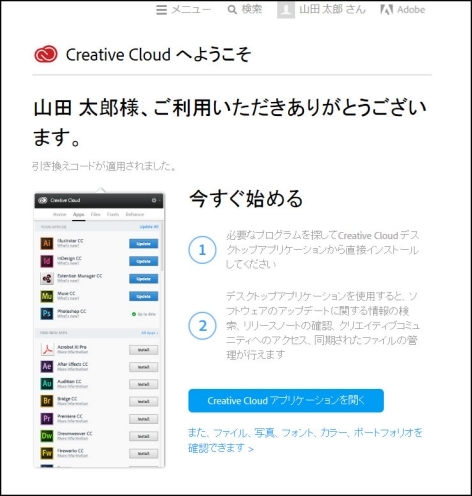Click the Fireworks CC Fw icon
This screenshot has height=496, width=472.
point(47,453)
